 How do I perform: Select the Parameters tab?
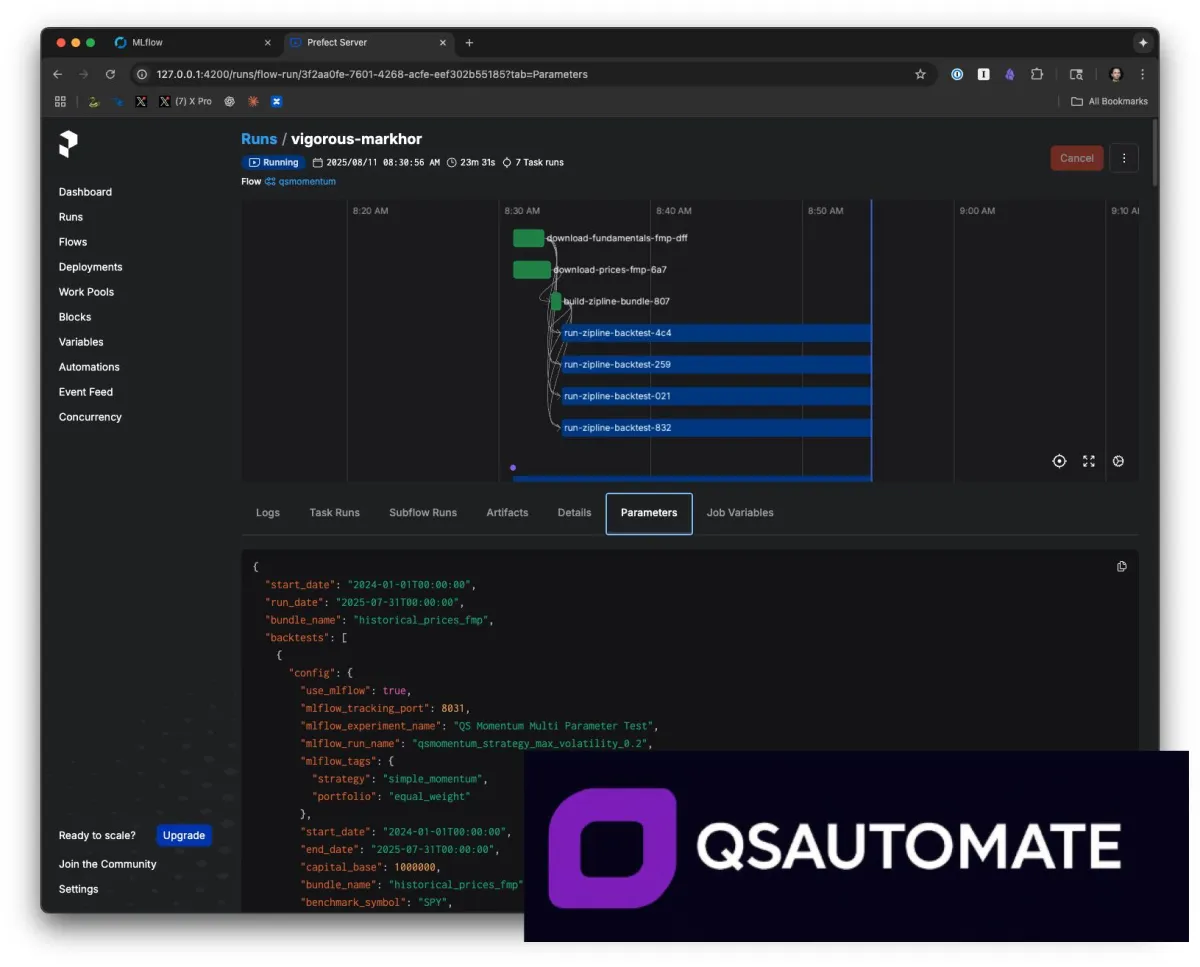coord(649,513)
